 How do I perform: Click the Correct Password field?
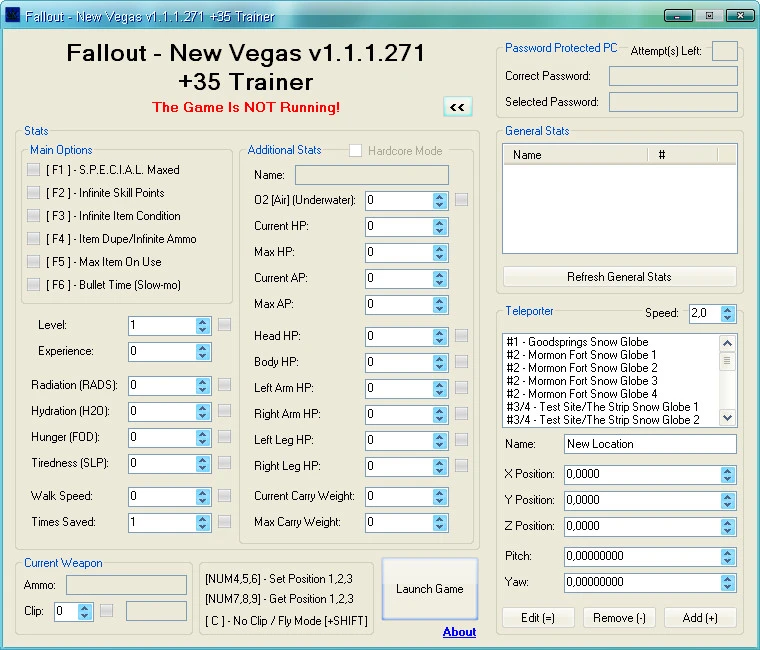pyautogui.click(x=673, y=76)
